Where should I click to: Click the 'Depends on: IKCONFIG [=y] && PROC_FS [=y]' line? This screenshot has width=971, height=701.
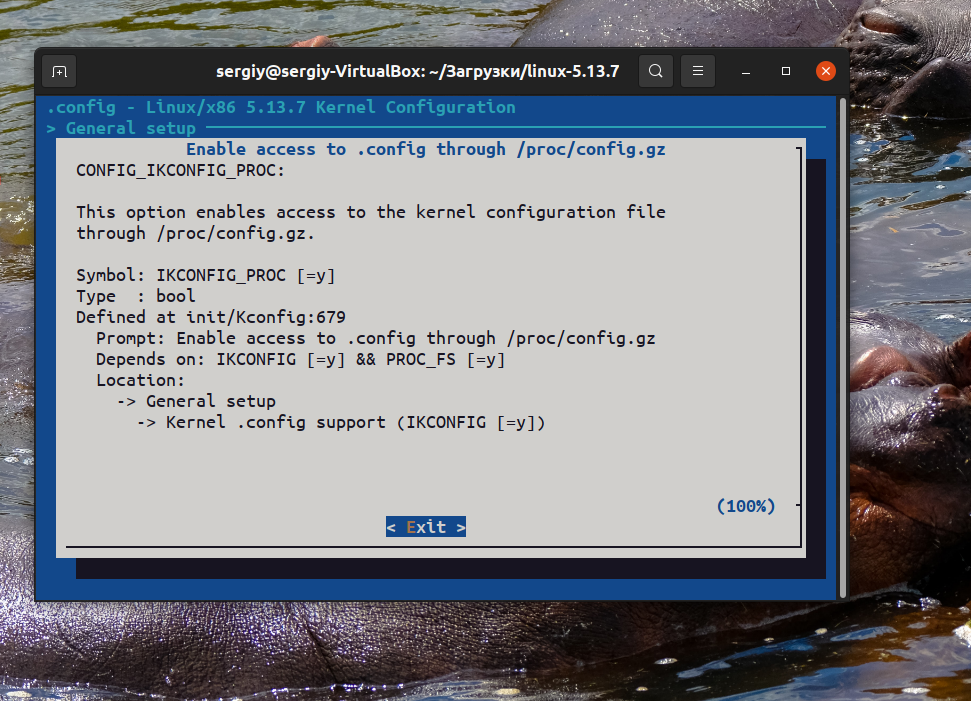point(300,359)
